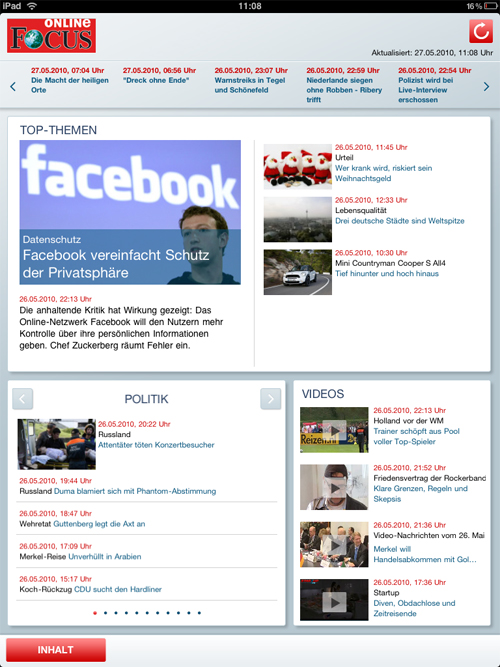Select the second page indicator dot
500x667 pixels.
pyautogui.click(x=105, y=613)
